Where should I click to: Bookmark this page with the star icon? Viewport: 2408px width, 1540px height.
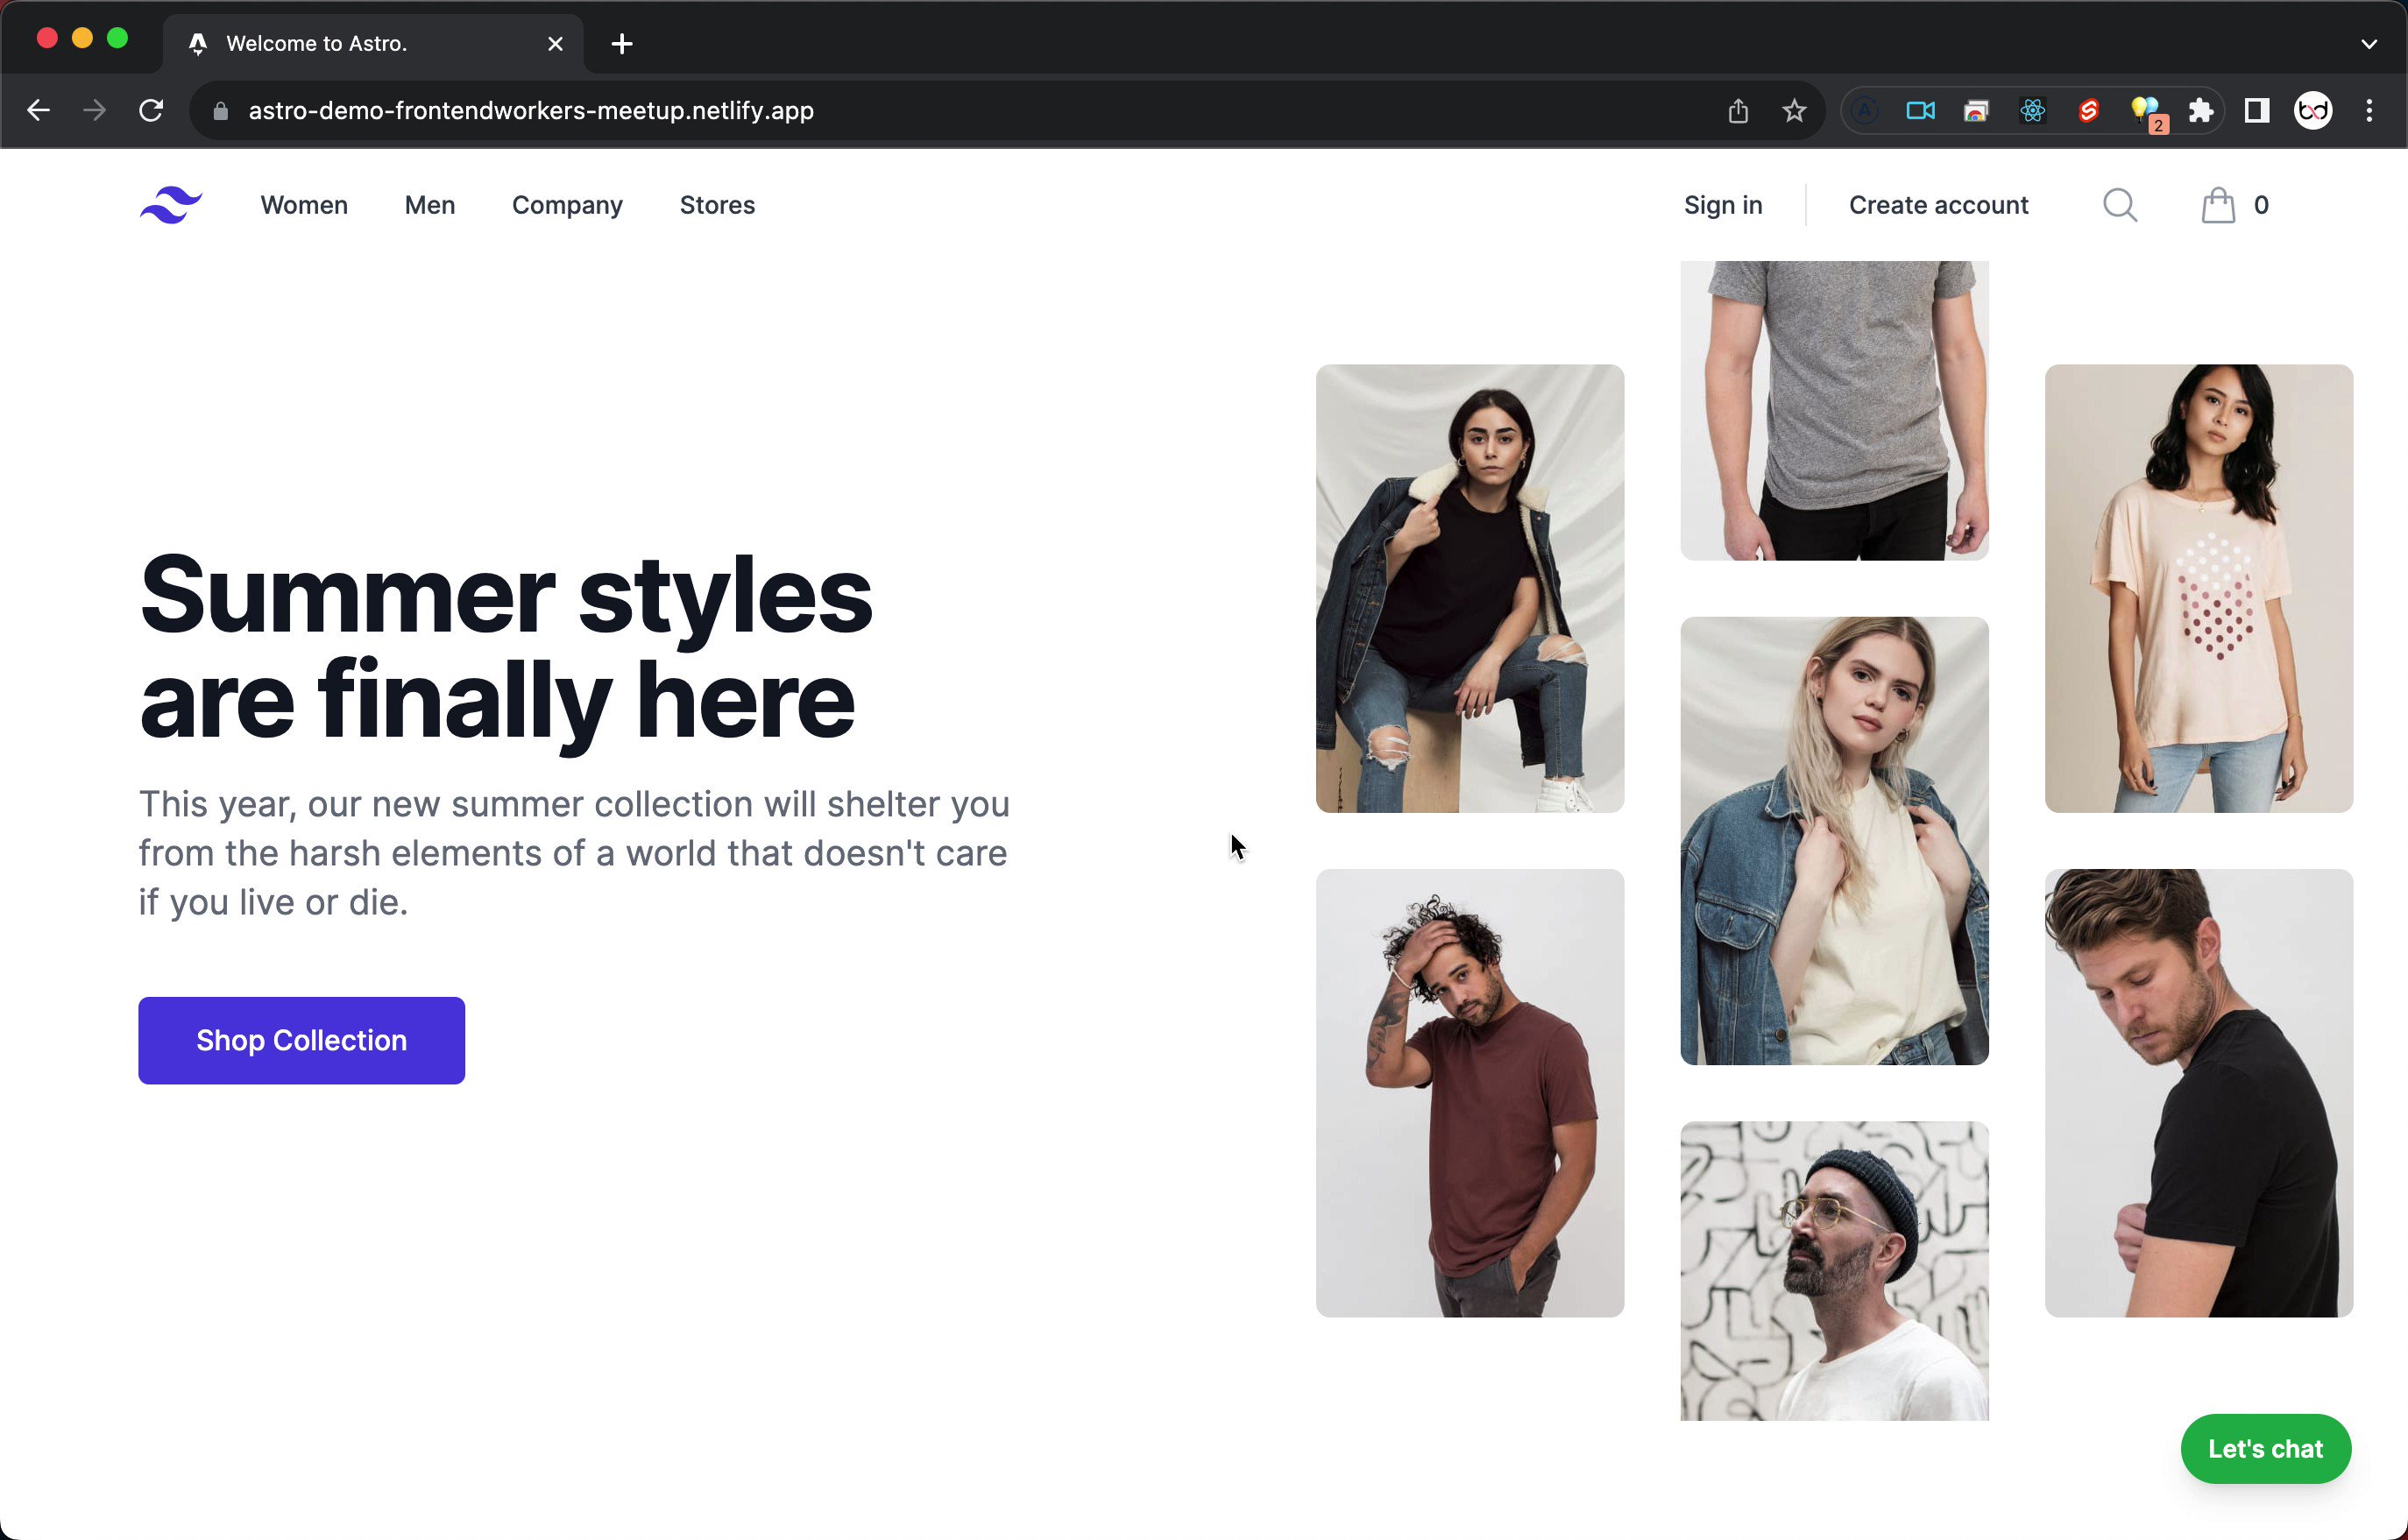tap(1794, 110)
